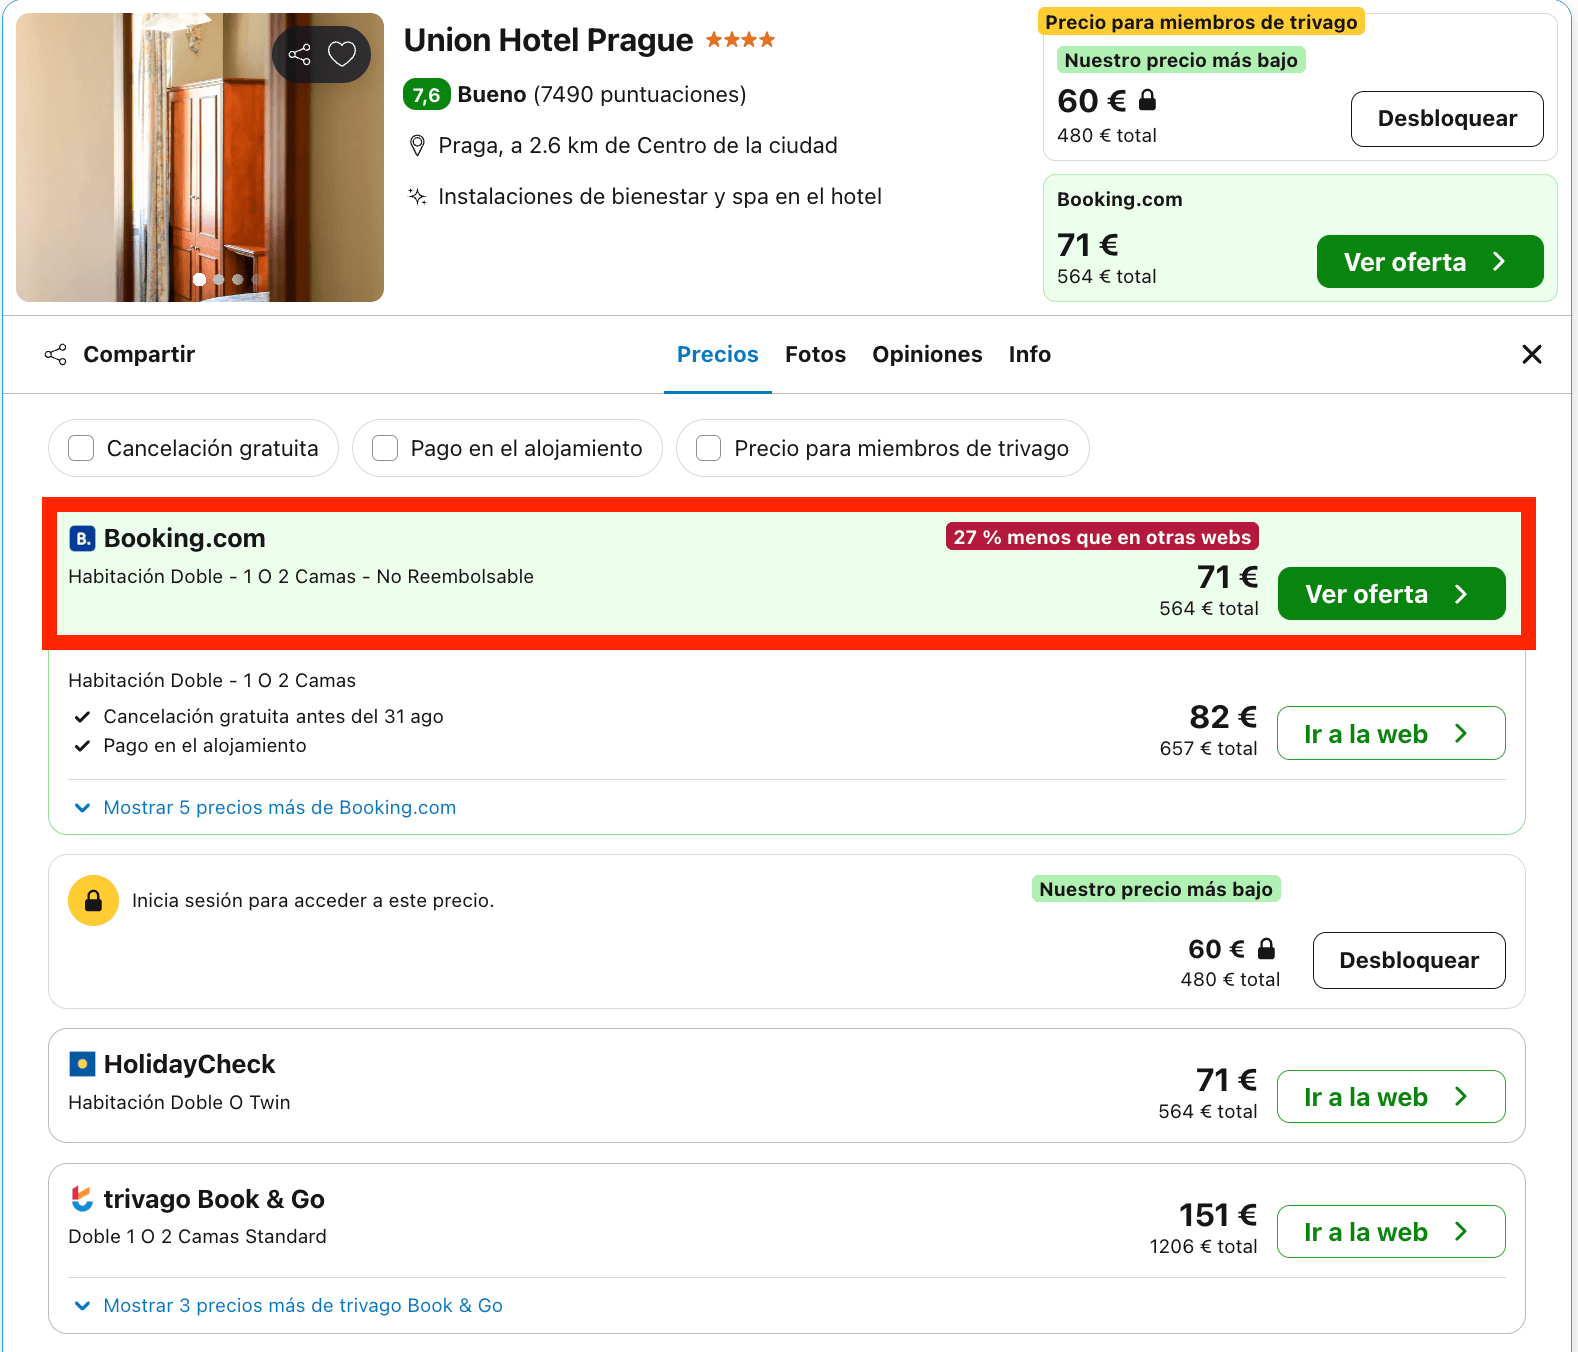Click the HolidayCheck logo icon
The width and height of the screenshot is (1578, 1352).
coord(82,1064)
